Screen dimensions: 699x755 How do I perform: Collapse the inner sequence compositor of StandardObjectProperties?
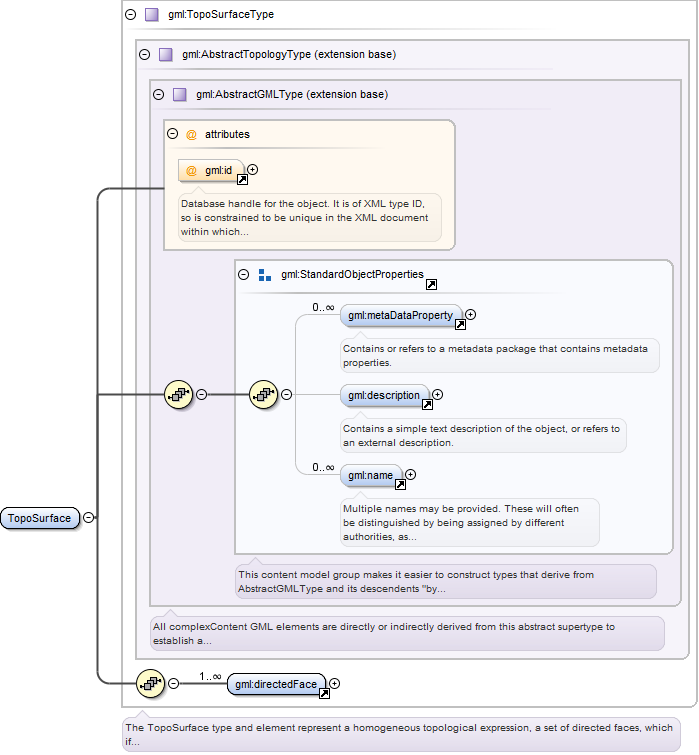tap(286, 394)
